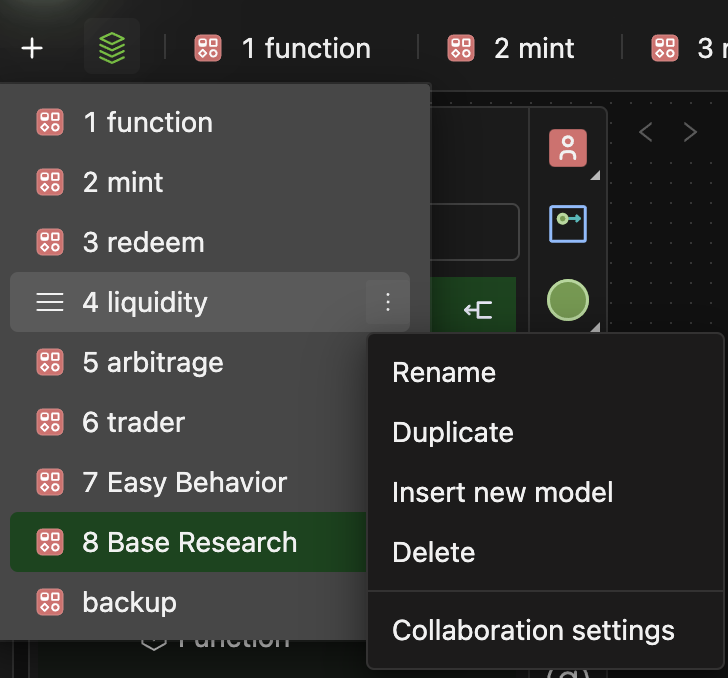
Task: Open three-dot menu for 4 liquidity
Action: point(388,302)
